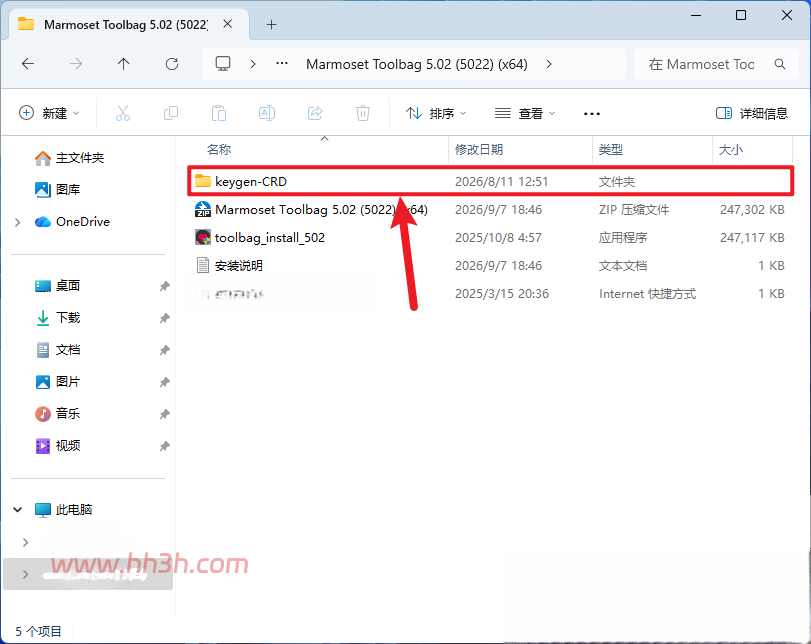Refresh the current folder view
The image size is (811, 644).
172,64
